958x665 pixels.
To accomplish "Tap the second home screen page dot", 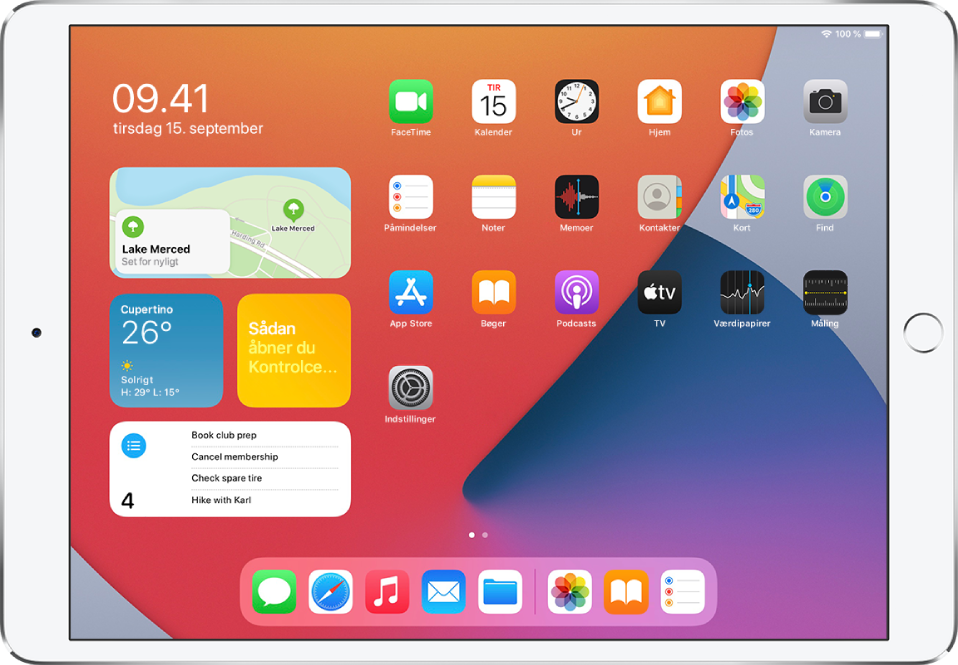I will [x=485, y=535].
